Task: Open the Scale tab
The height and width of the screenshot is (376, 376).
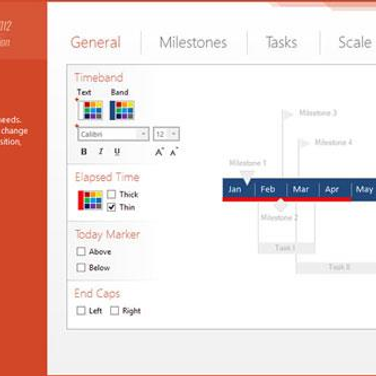Action: (355, 43)
